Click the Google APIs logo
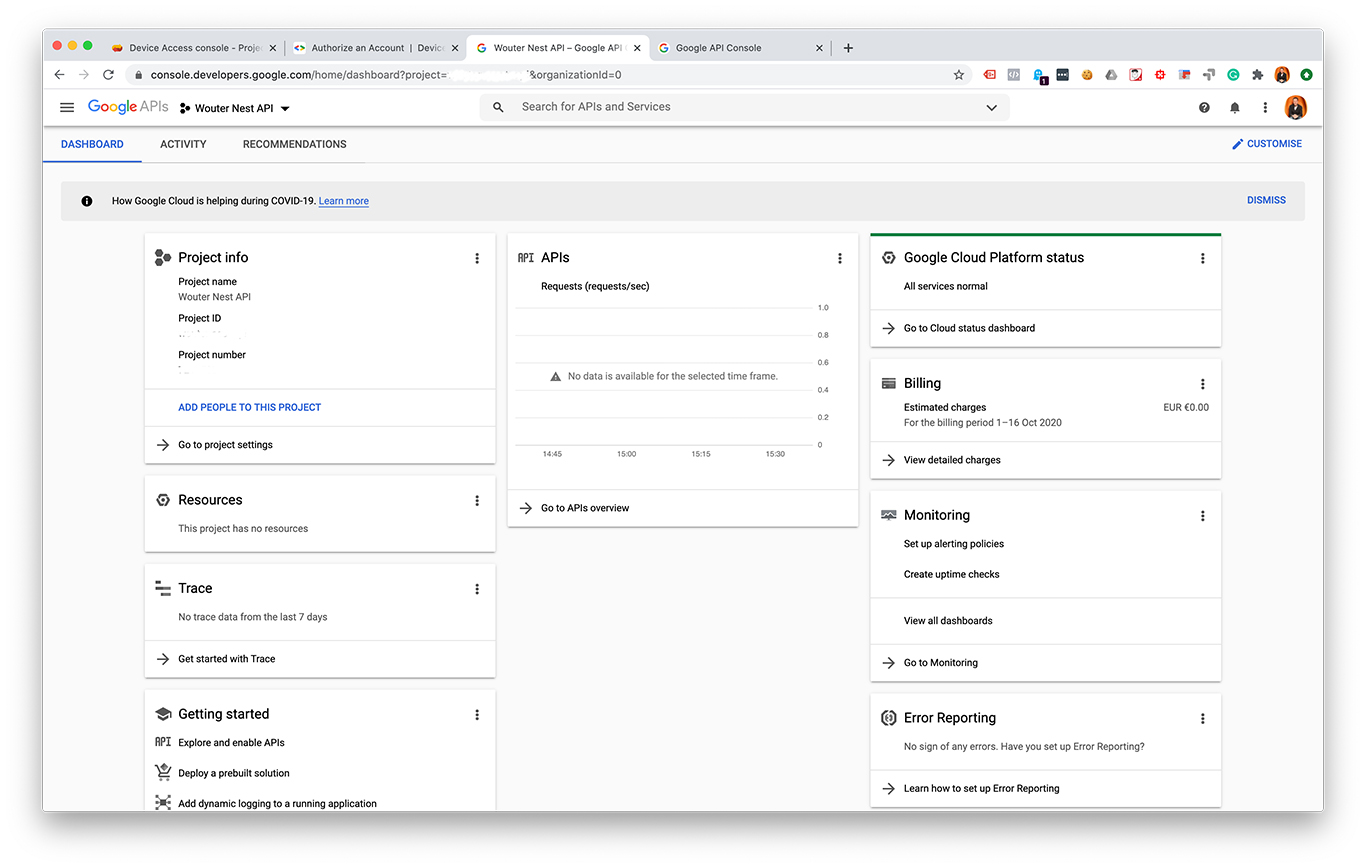1366x868 pixels. pos(128,107)
